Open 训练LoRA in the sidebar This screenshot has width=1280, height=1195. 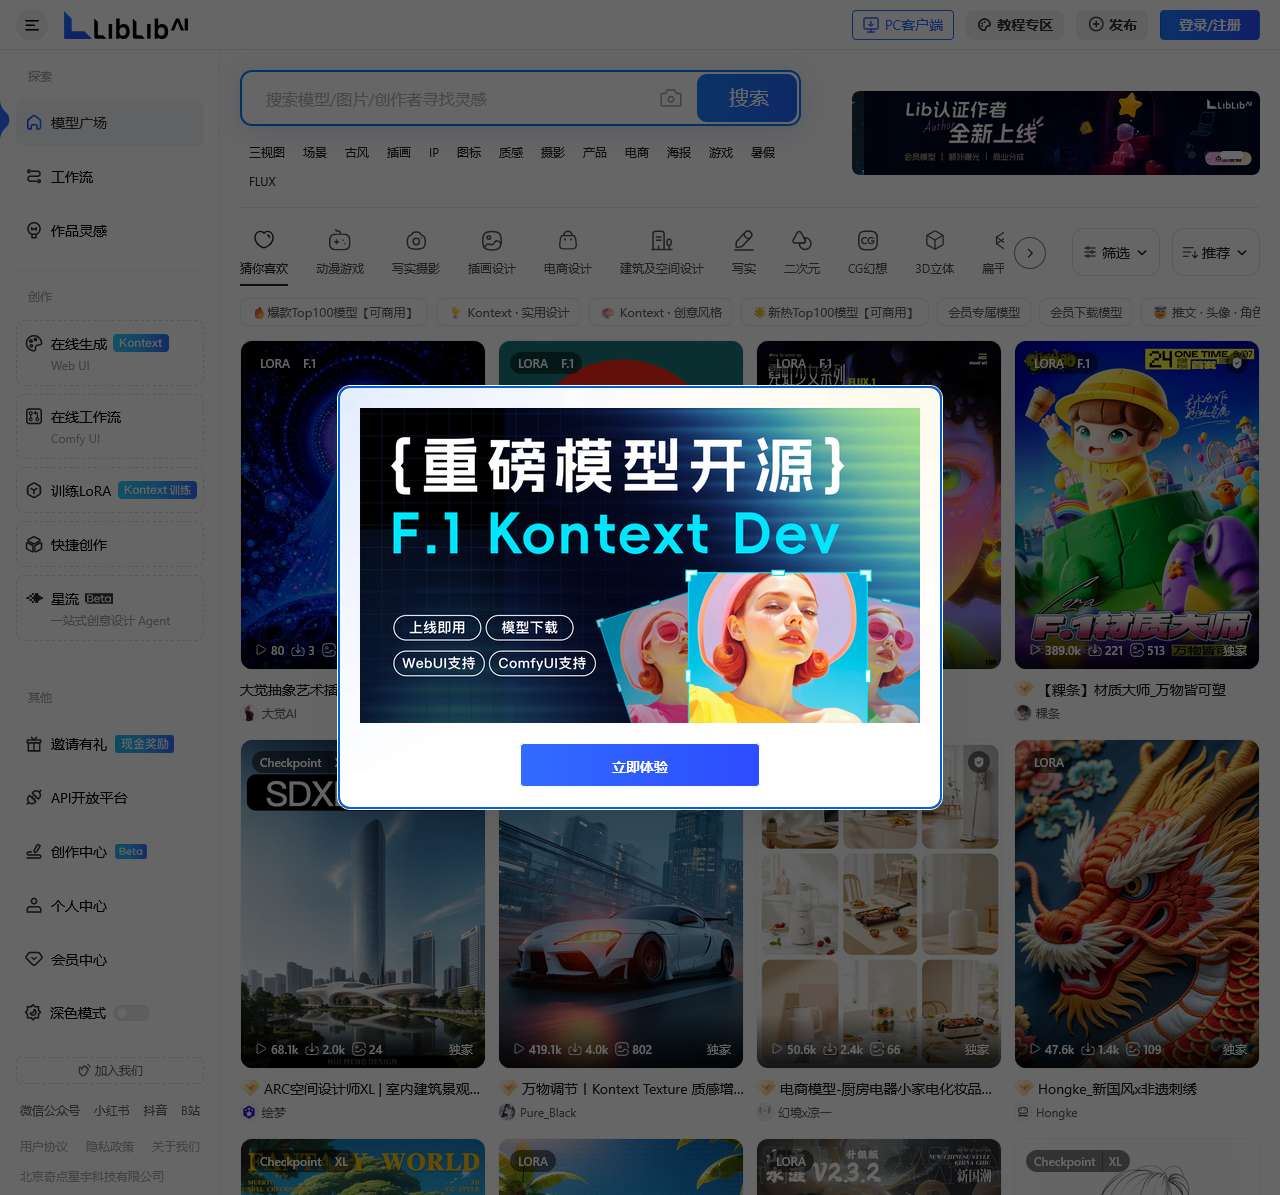(x=110, y=491)
